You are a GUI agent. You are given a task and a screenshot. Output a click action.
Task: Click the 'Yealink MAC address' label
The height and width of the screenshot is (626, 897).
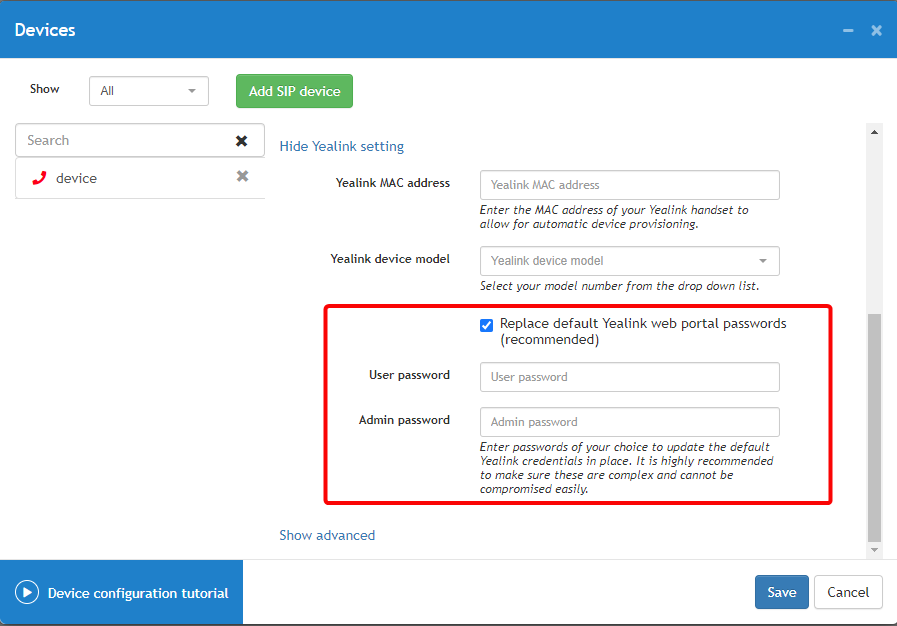pyautogui.click(x=392, y=183)
